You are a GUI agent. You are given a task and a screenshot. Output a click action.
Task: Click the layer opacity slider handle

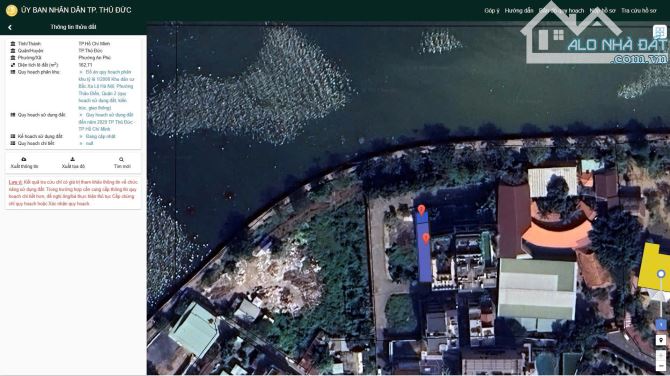click(661, 274)
